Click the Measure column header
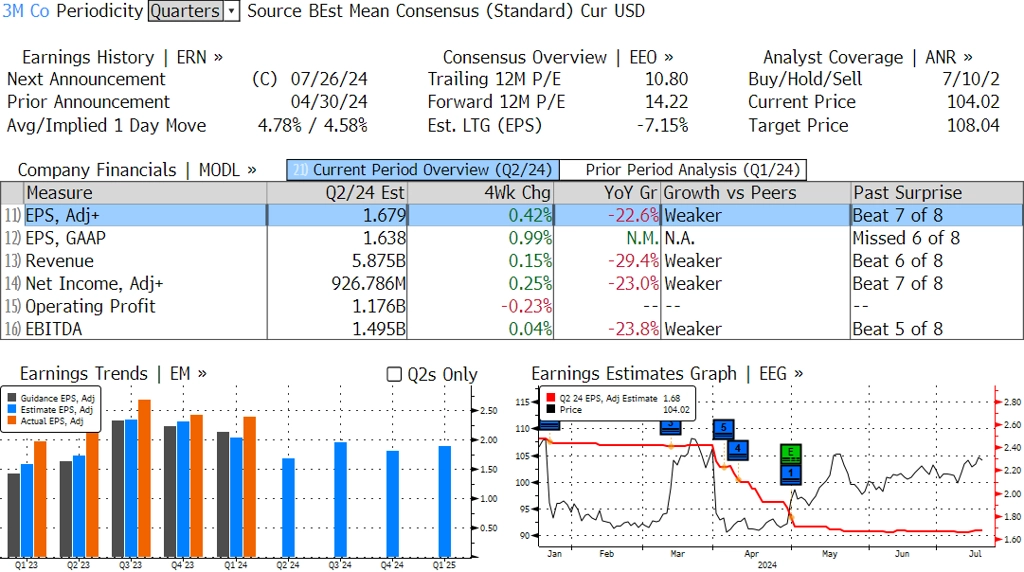Screen dimensions: 1024x572 pyautogui.click(x=146, y=193)
